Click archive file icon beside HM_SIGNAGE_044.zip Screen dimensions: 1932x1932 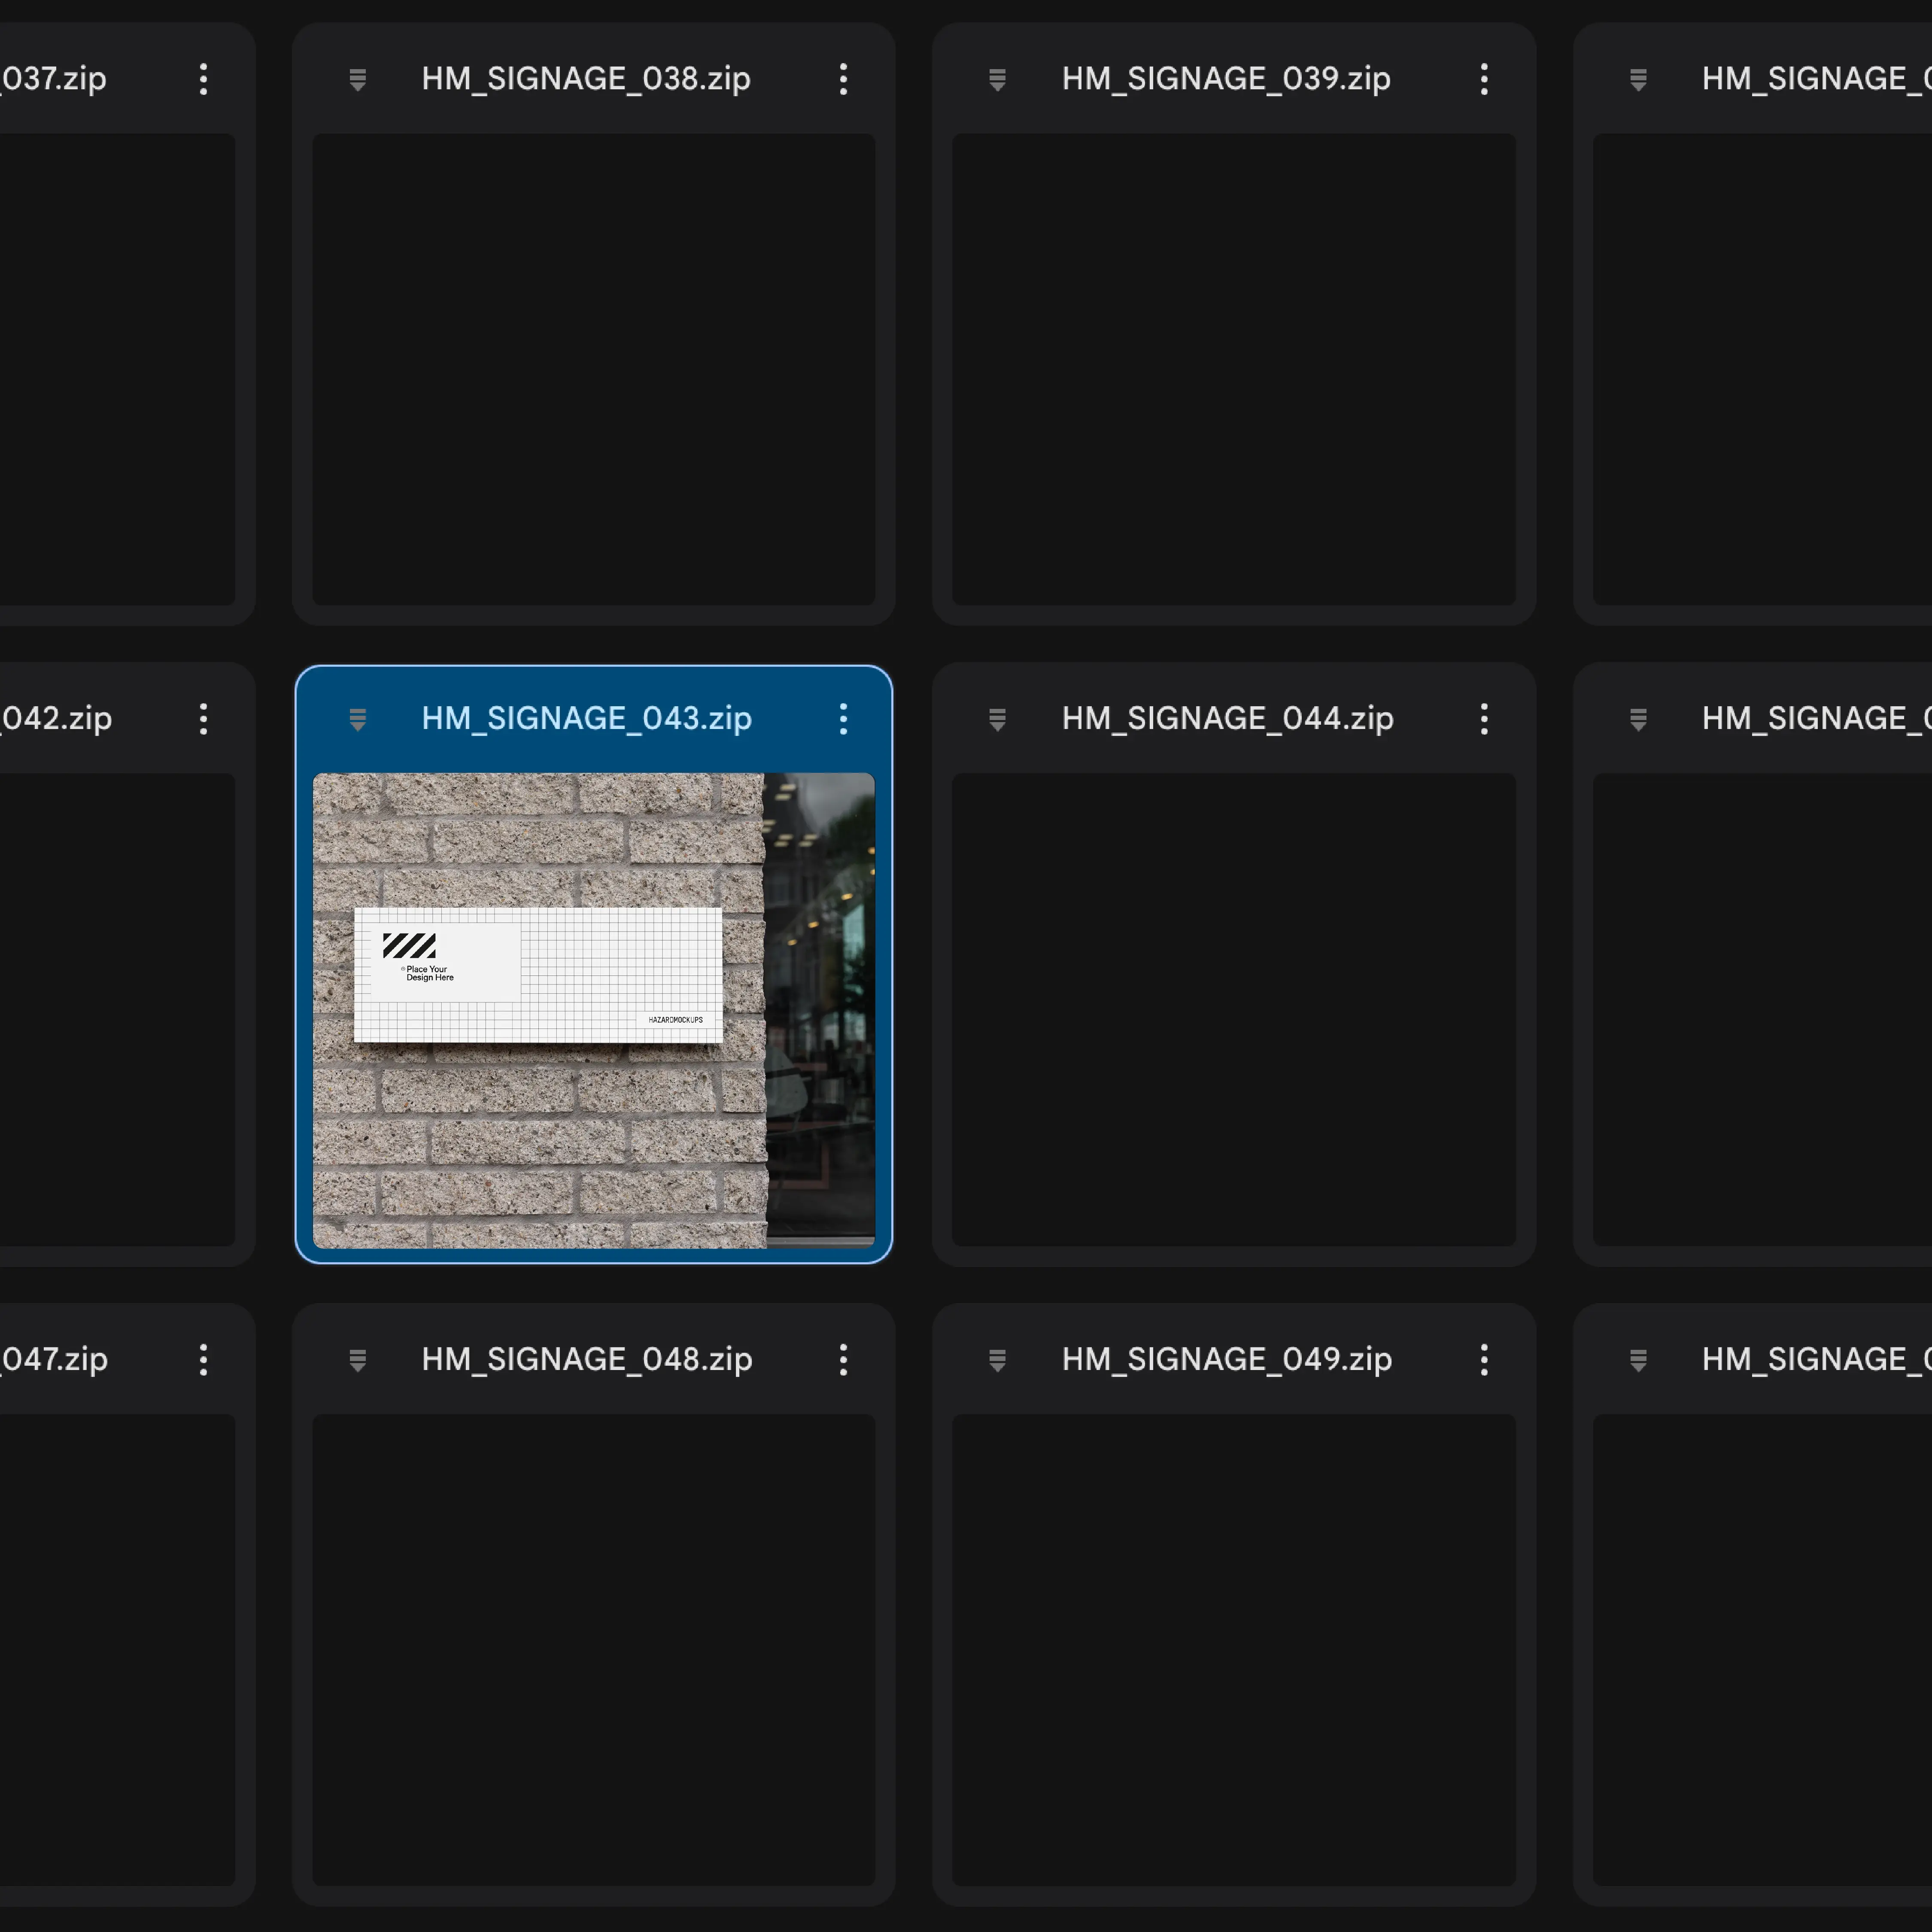(997, 719)
